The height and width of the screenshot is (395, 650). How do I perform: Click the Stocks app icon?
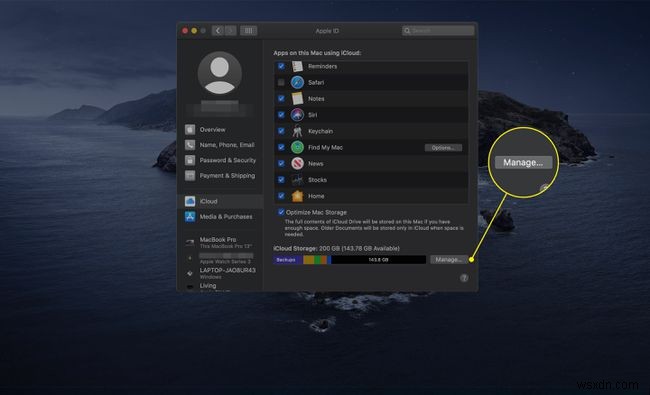click(297, 179)
